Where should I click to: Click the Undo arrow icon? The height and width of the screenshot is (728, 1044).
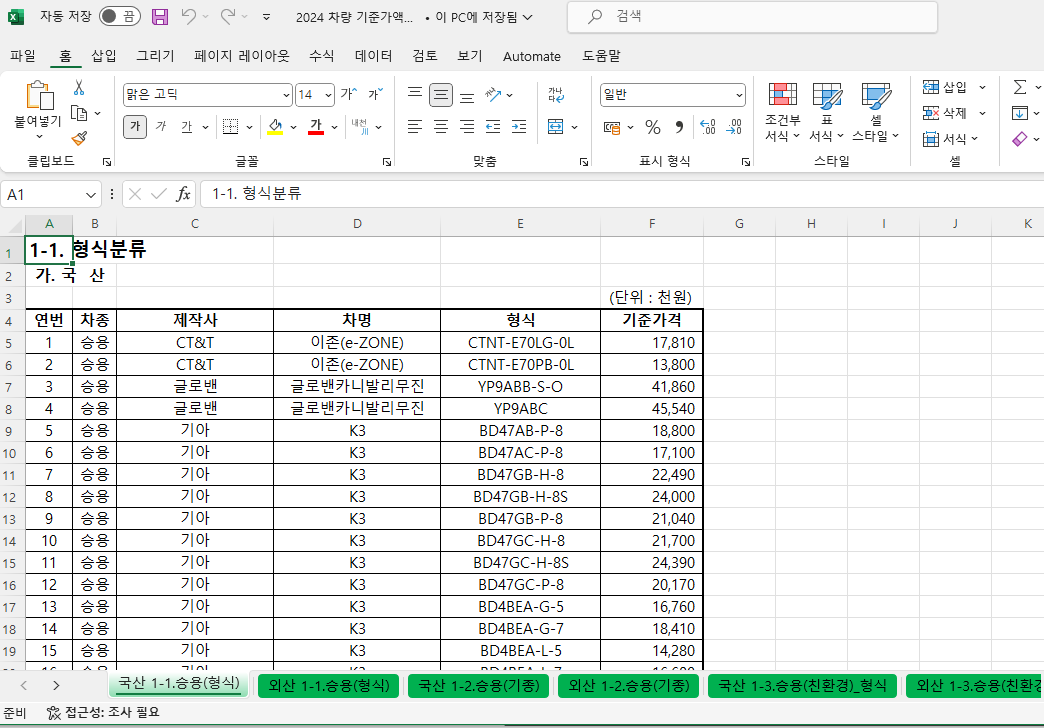[x=188, y=17]
